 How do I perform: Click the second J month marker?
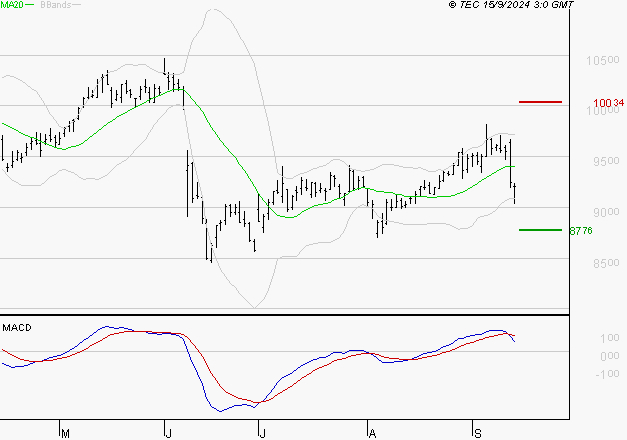(x=262, y=434)
